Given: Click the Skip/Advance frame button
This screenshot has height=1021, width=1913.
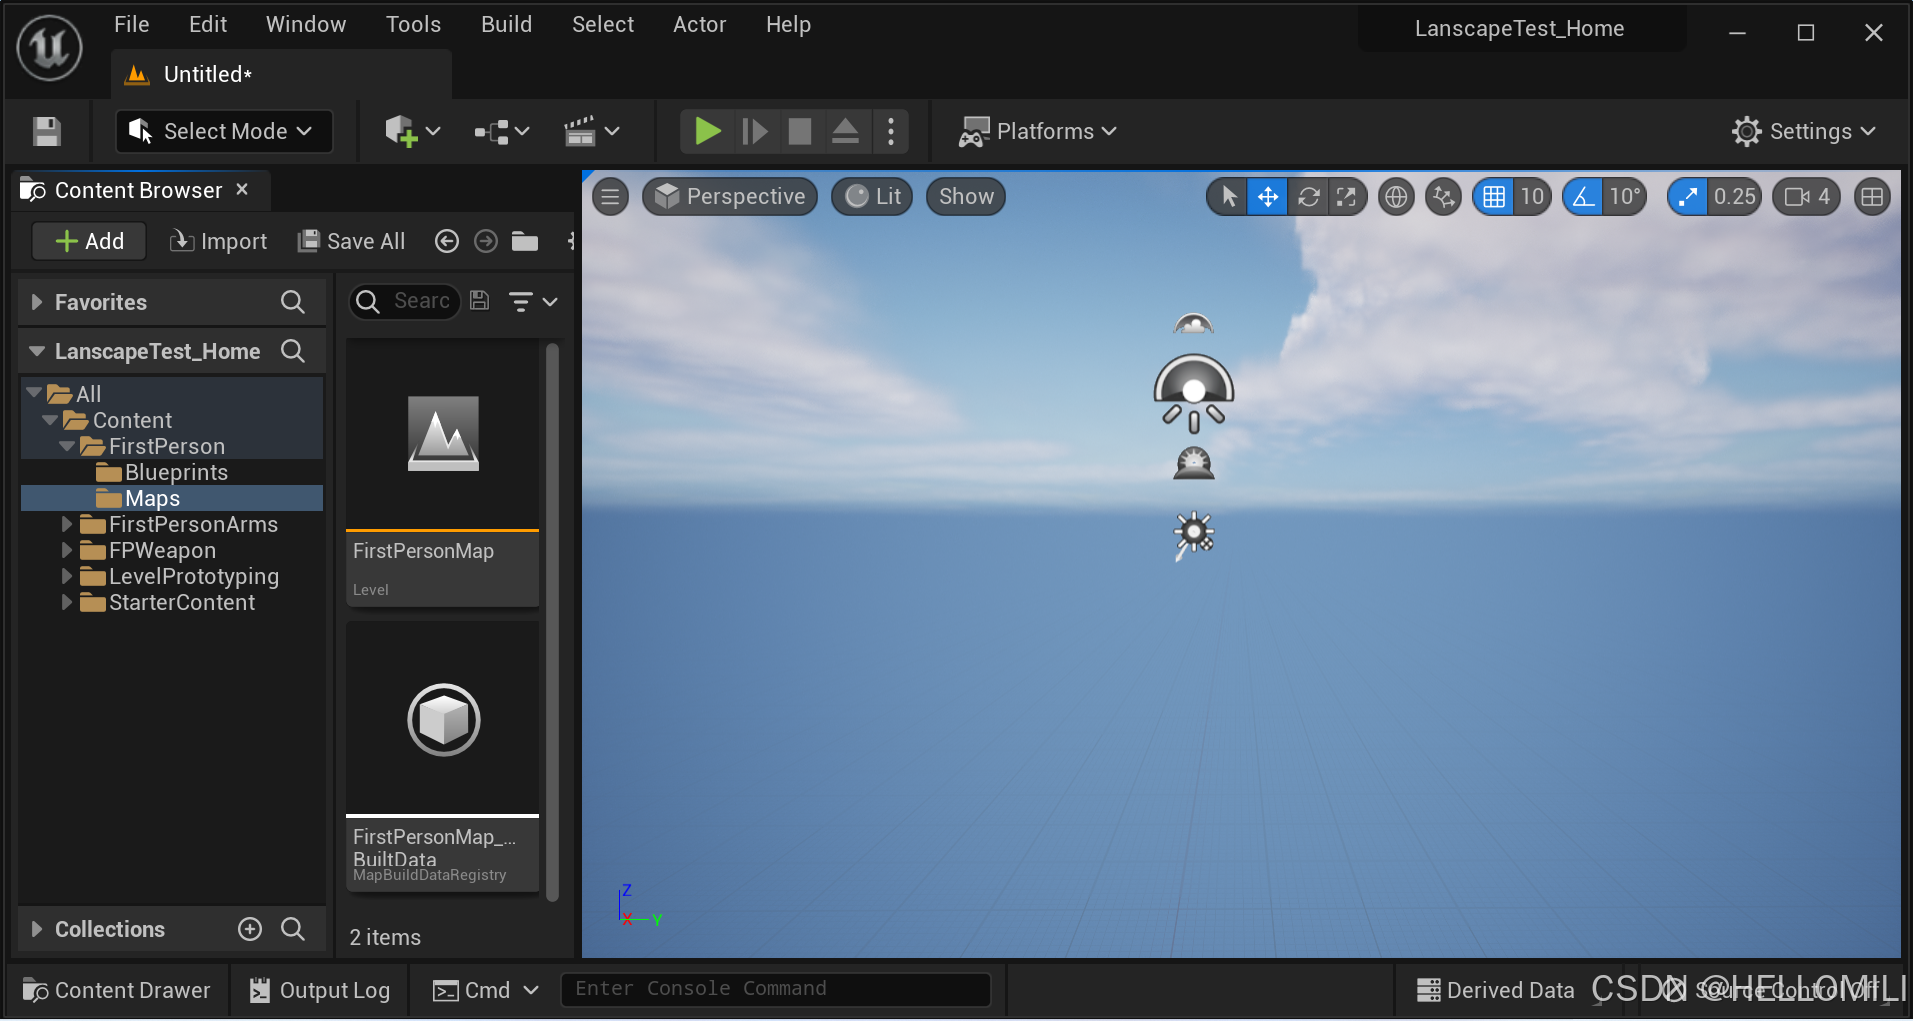Looking at the screenshot, I should coord(754,131).
